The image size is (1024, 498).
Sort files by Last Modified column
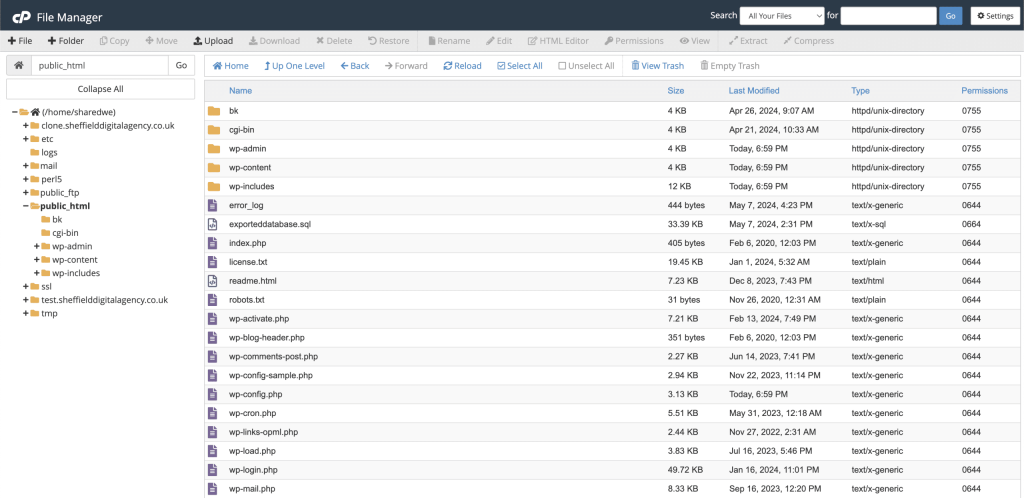(754, 91)
